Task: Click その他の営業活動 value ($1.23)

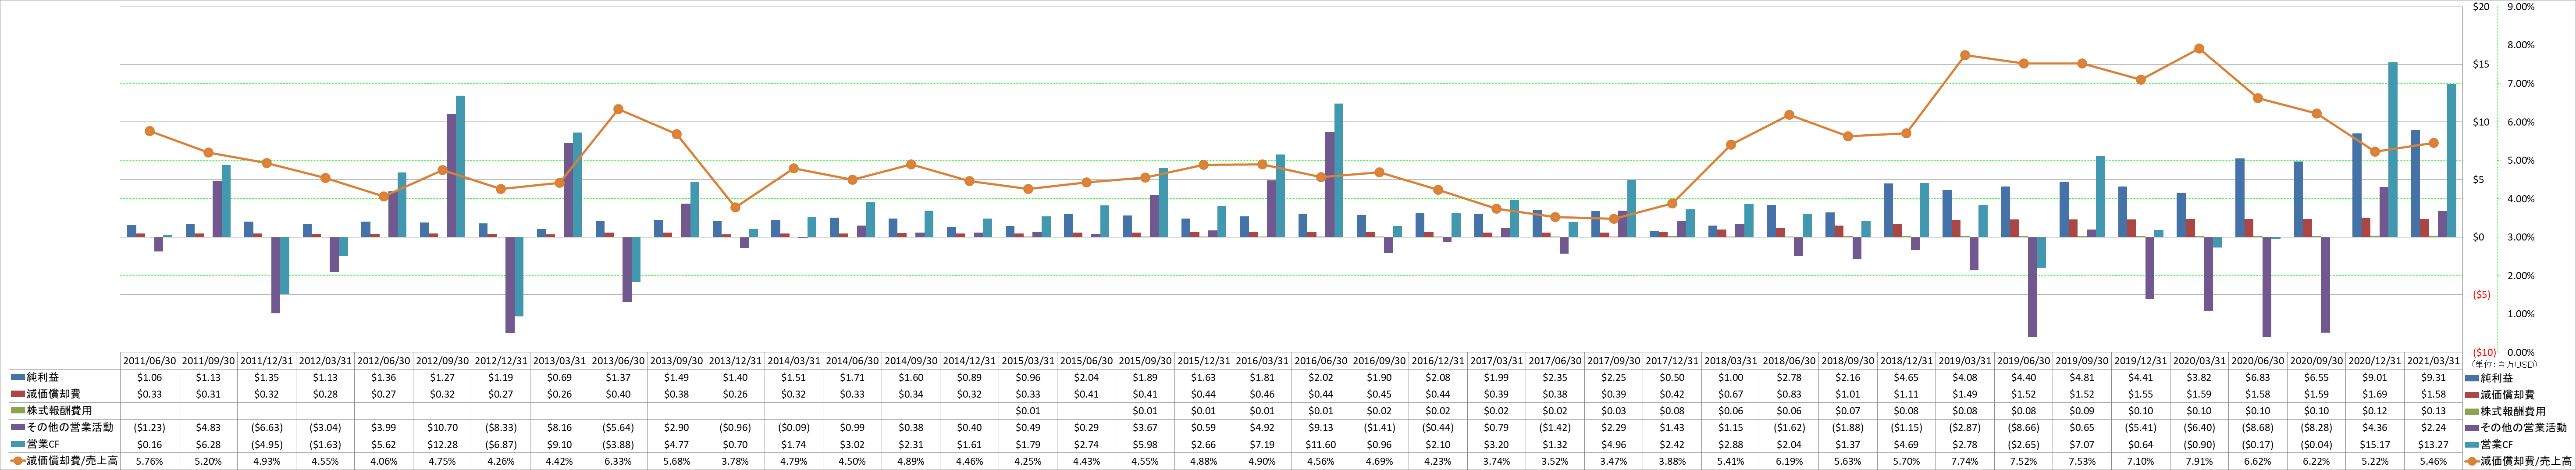Action: click(x=149, y=428)
